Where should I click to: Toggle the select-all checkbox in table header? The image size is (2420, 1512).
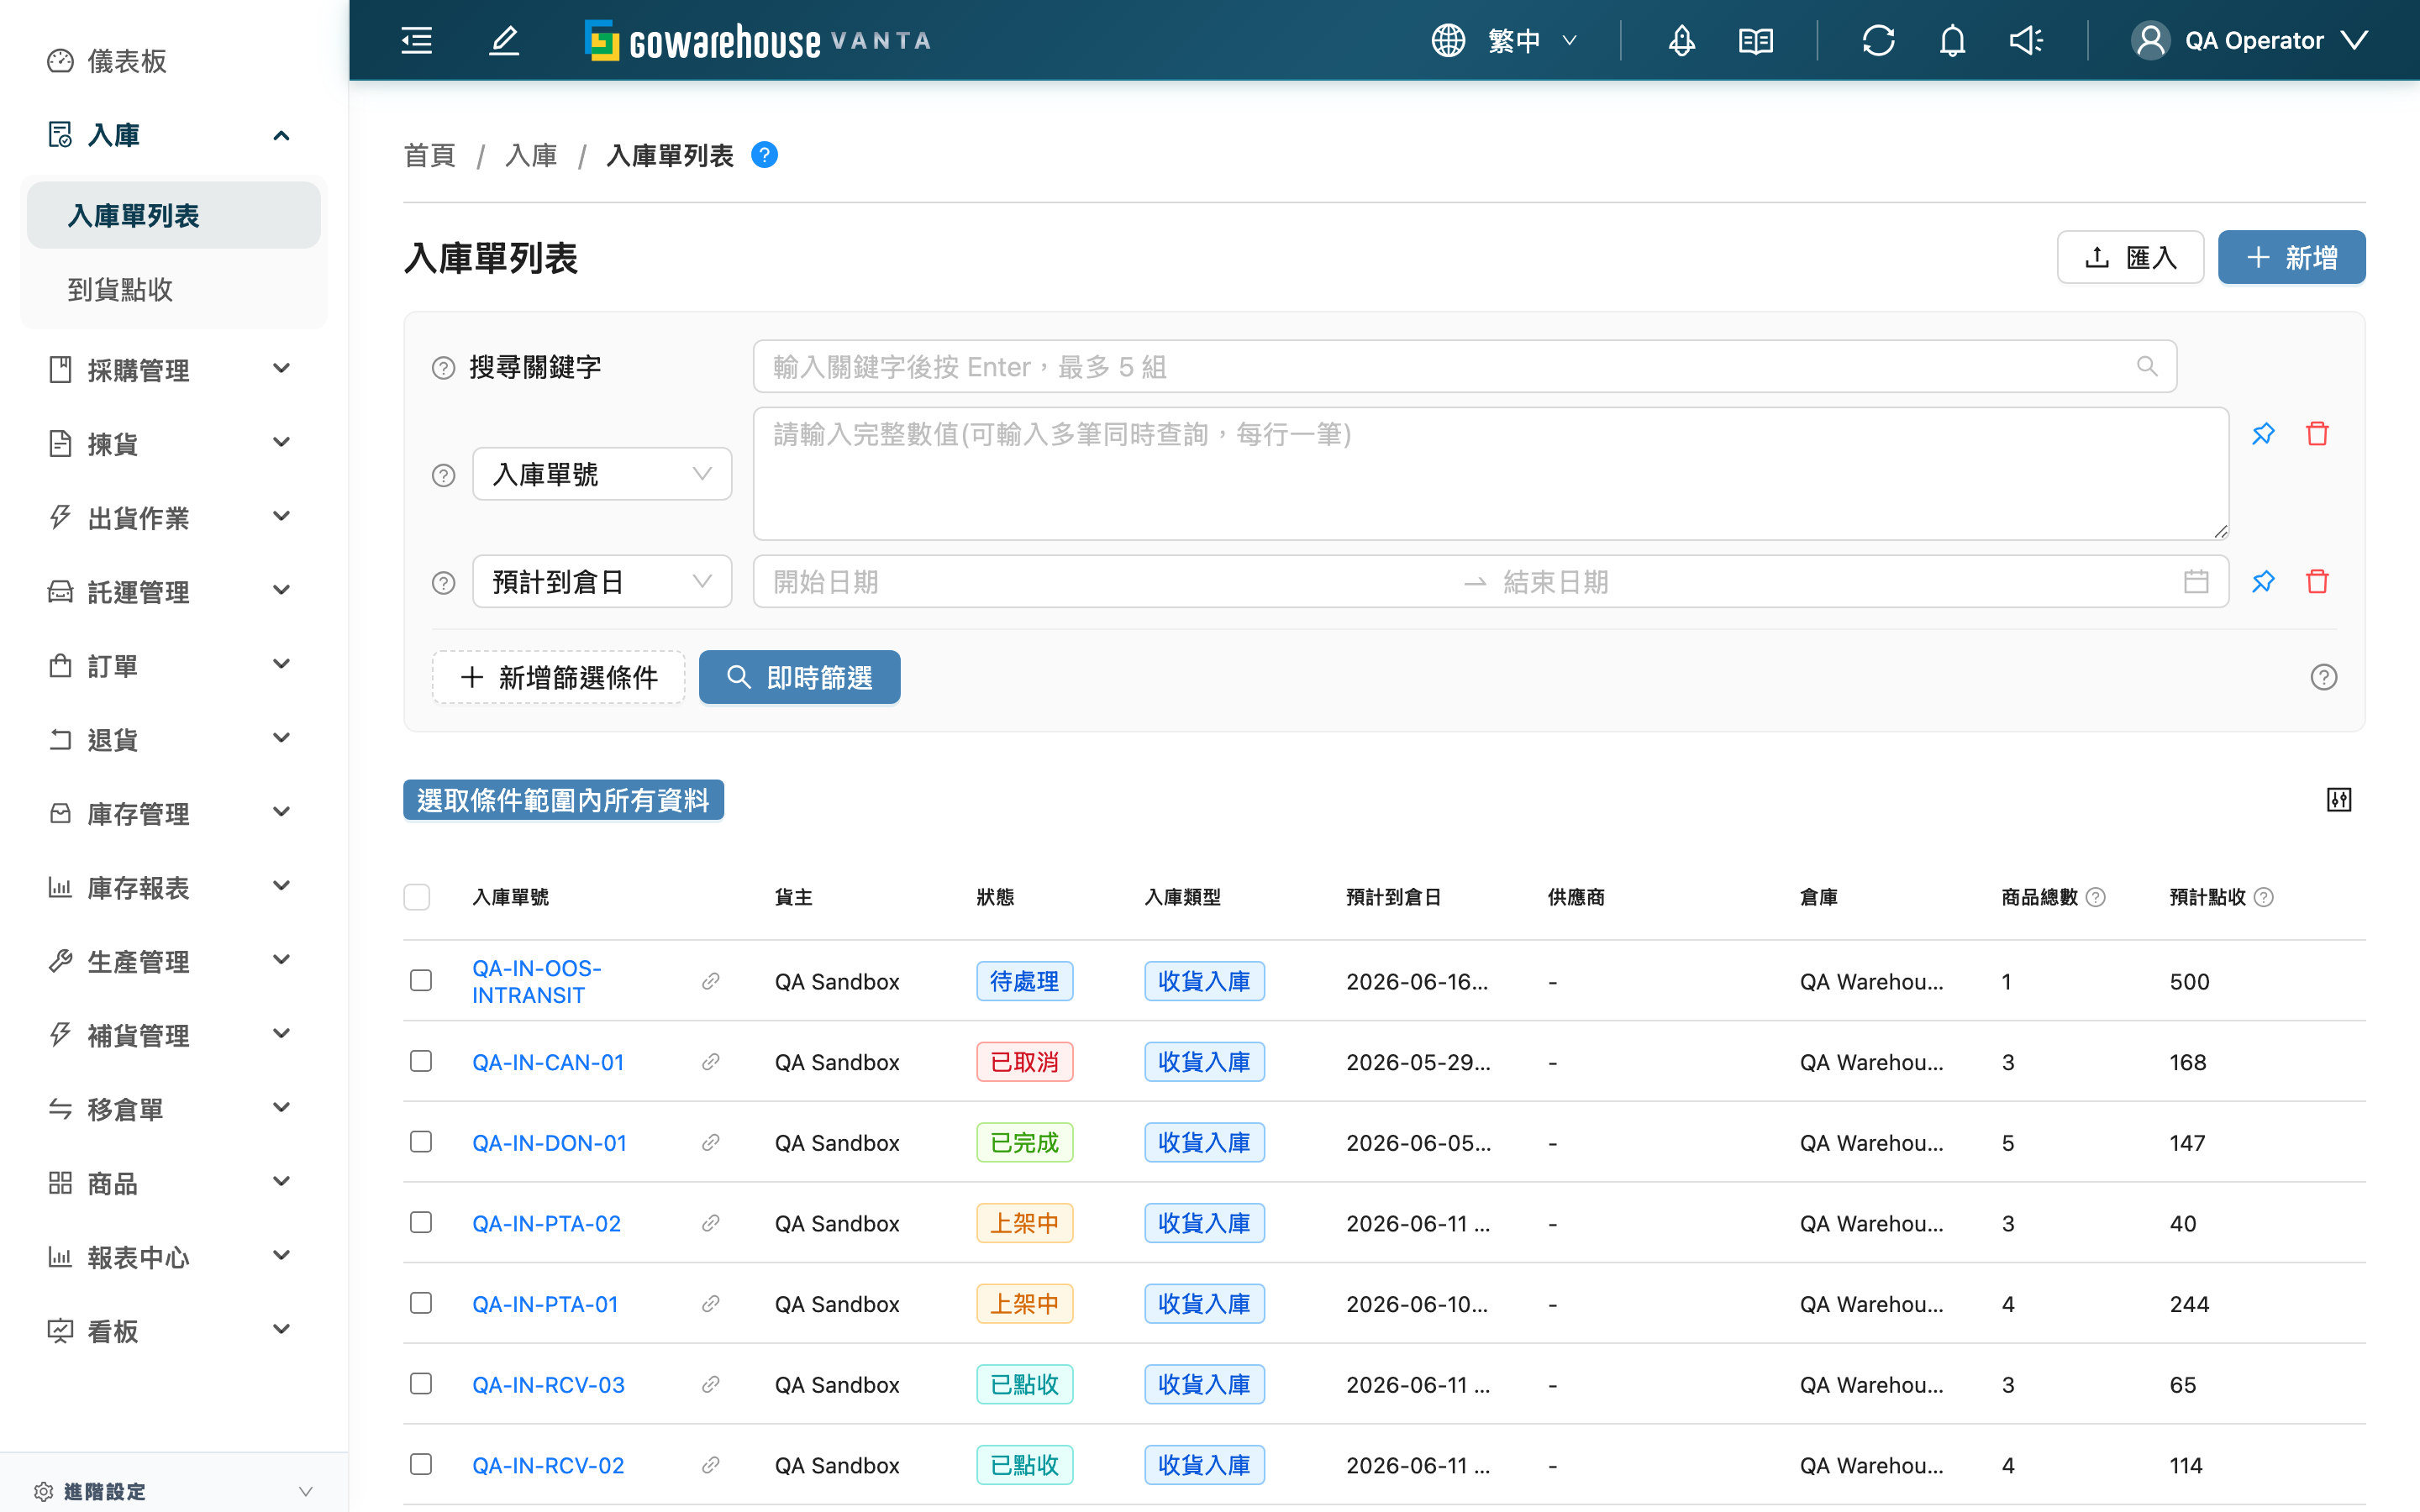pos(417,897)
